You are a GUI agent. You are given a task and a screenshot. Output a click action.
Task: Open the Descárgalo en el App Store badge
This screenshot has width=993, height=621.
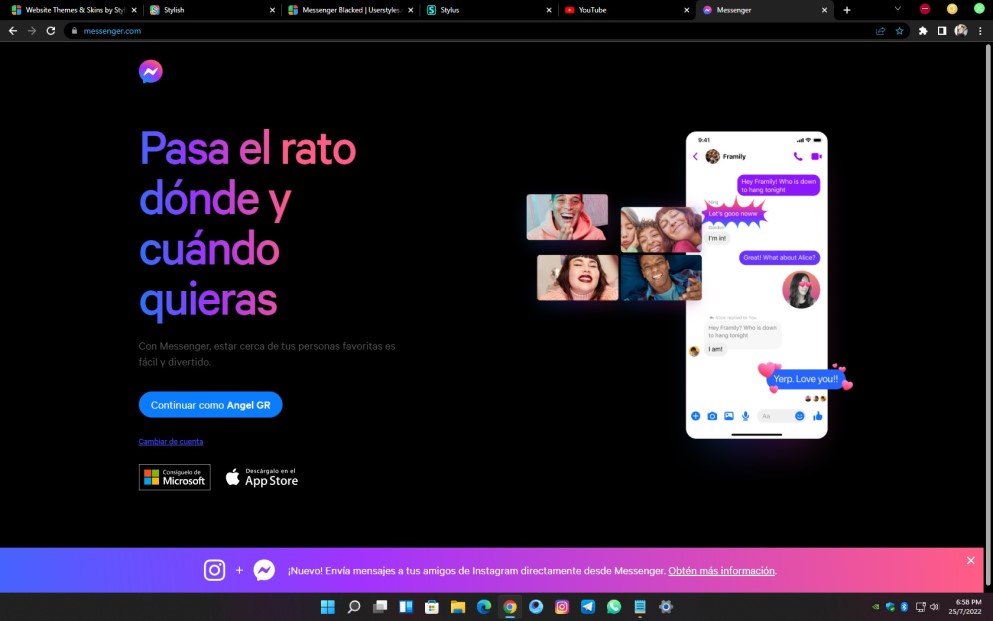pos(262,477)
